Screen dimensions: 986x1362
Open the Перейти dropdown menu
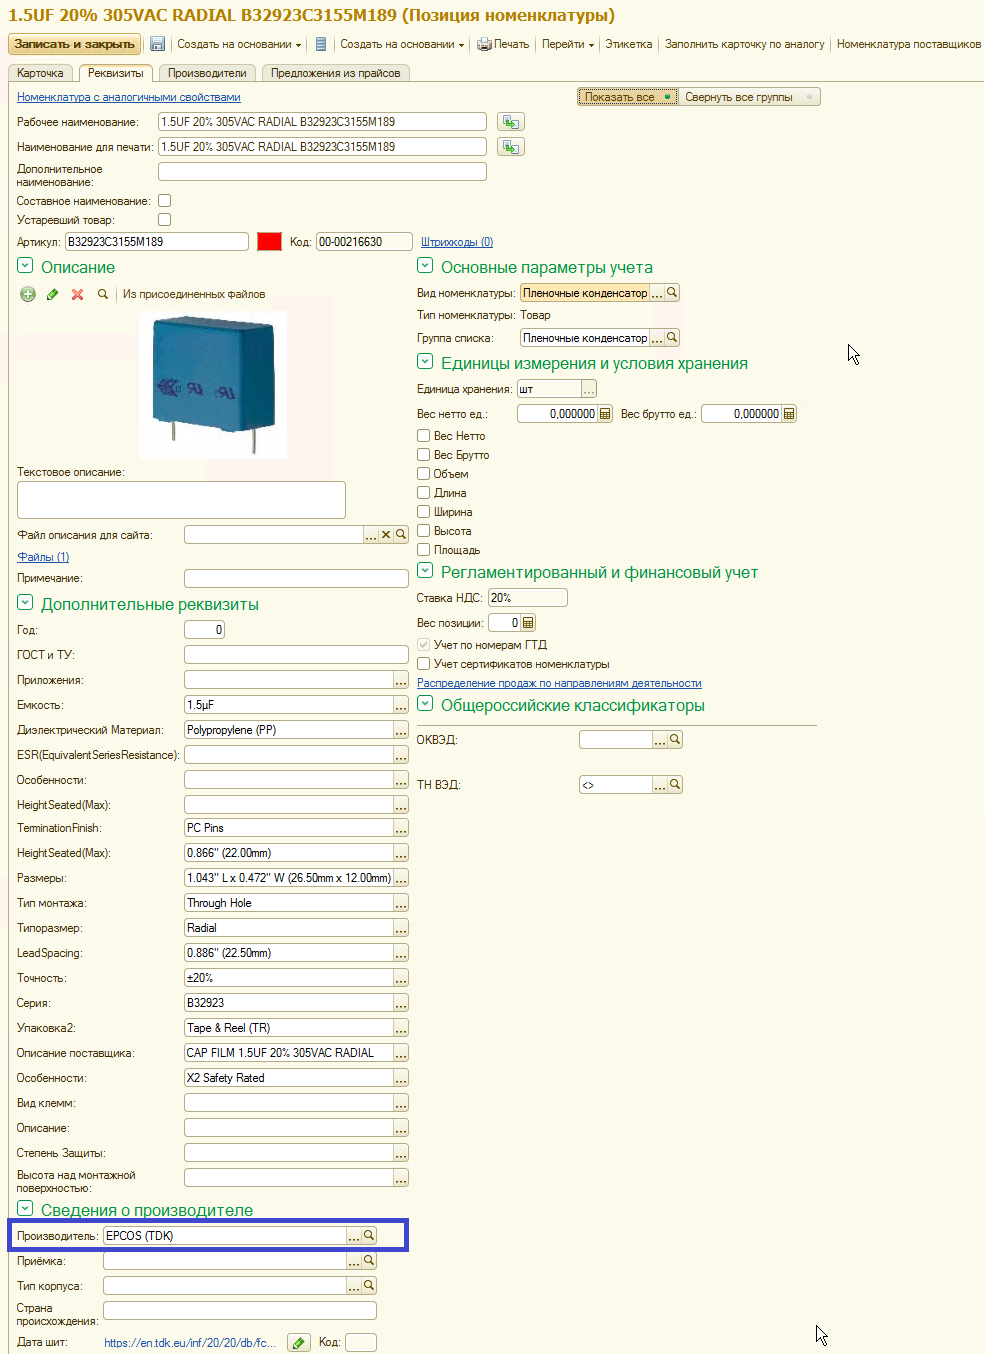[x=567, y=44]
